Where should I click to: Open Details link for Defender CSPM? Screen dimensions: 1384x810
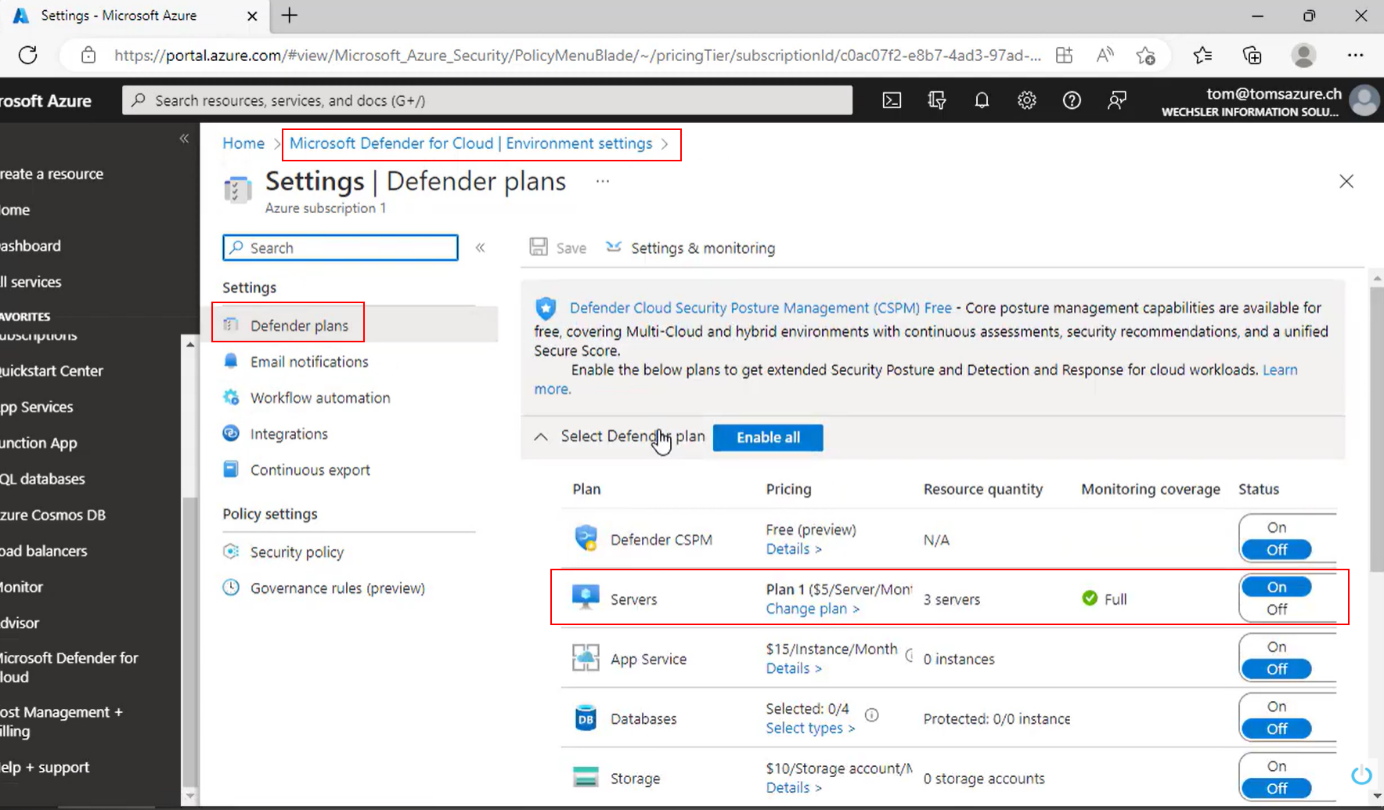click(x=794, y=548)
